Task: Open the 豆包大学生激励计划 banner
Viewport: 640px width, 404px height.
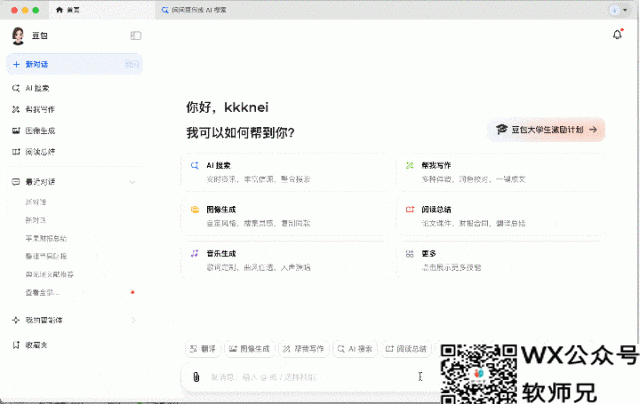Action: 546,130
